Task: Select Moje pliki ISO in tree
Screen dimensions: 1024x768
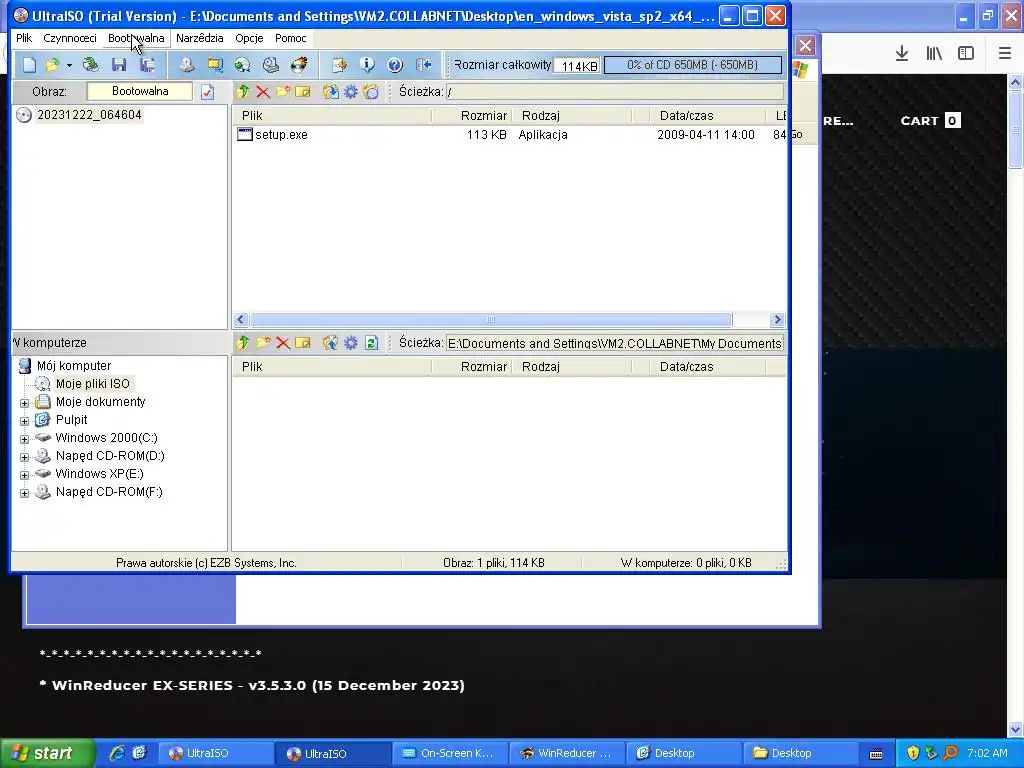Action: click(93, 383)
